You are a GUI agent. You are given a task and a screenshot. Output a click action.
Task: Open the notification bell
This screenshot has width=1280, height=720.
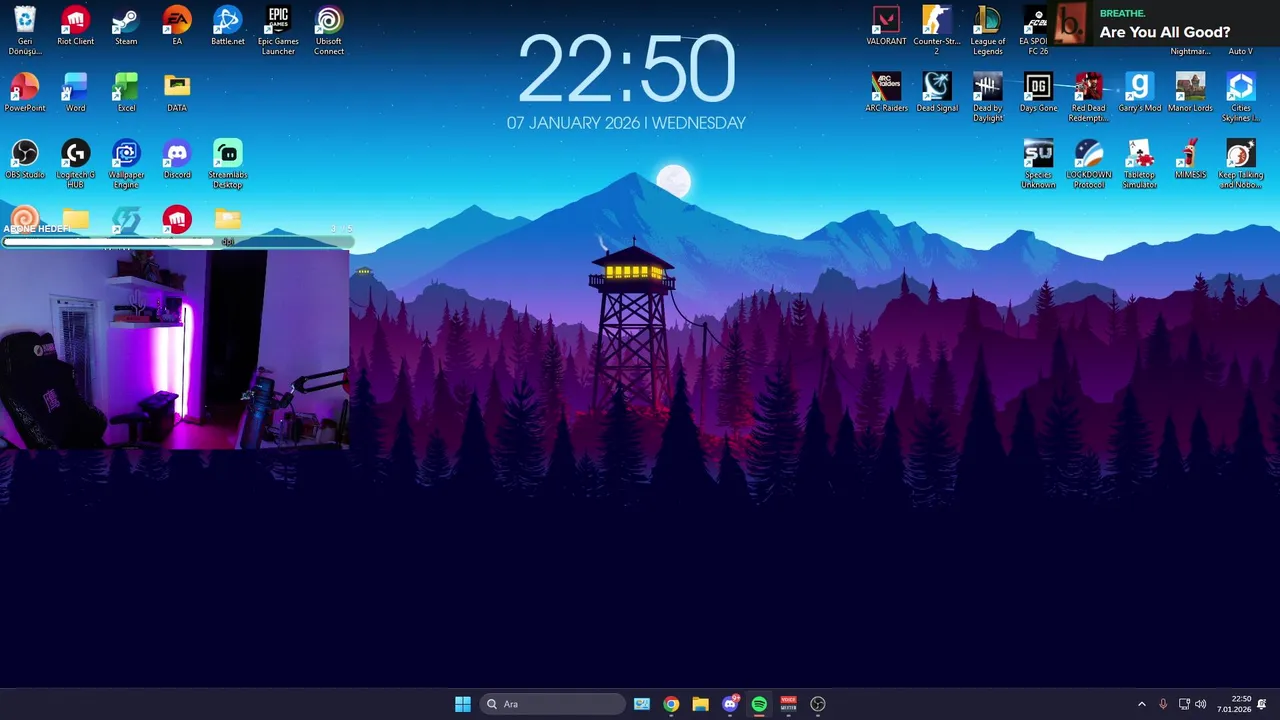click(1262, 704)
